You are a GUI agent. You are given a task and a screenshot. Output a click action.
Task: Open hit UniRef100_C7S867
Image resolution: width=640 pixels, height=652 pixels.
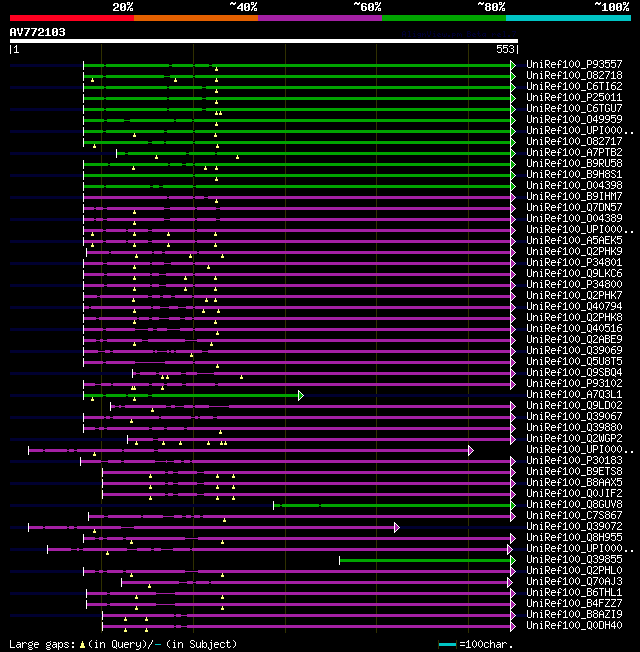coord(574,516)
